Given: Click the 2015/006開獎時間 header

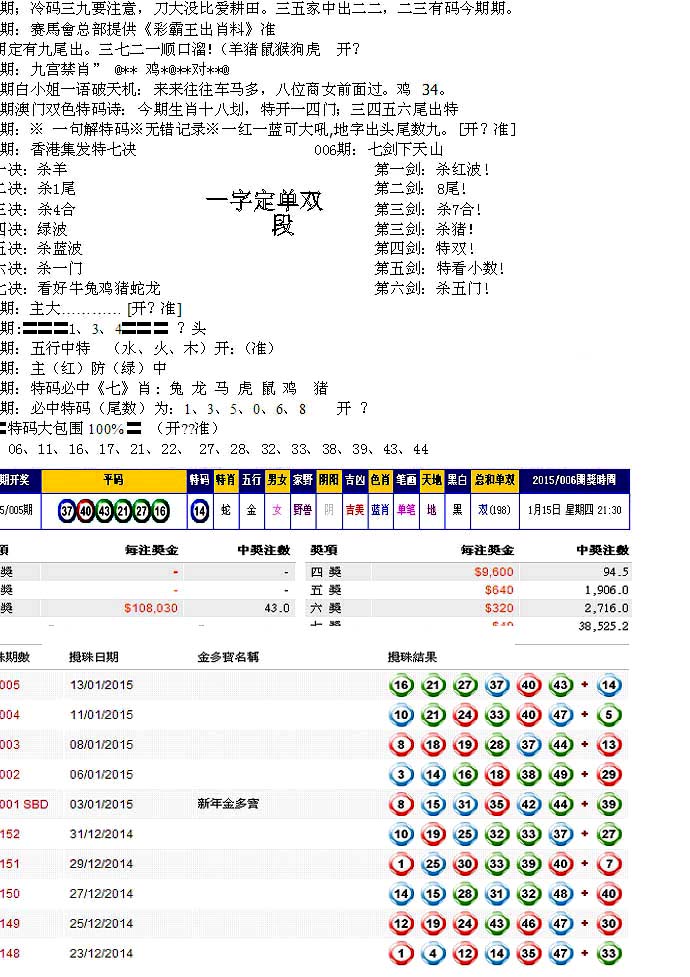Looking at the screenshot, I should pos(574,480).
